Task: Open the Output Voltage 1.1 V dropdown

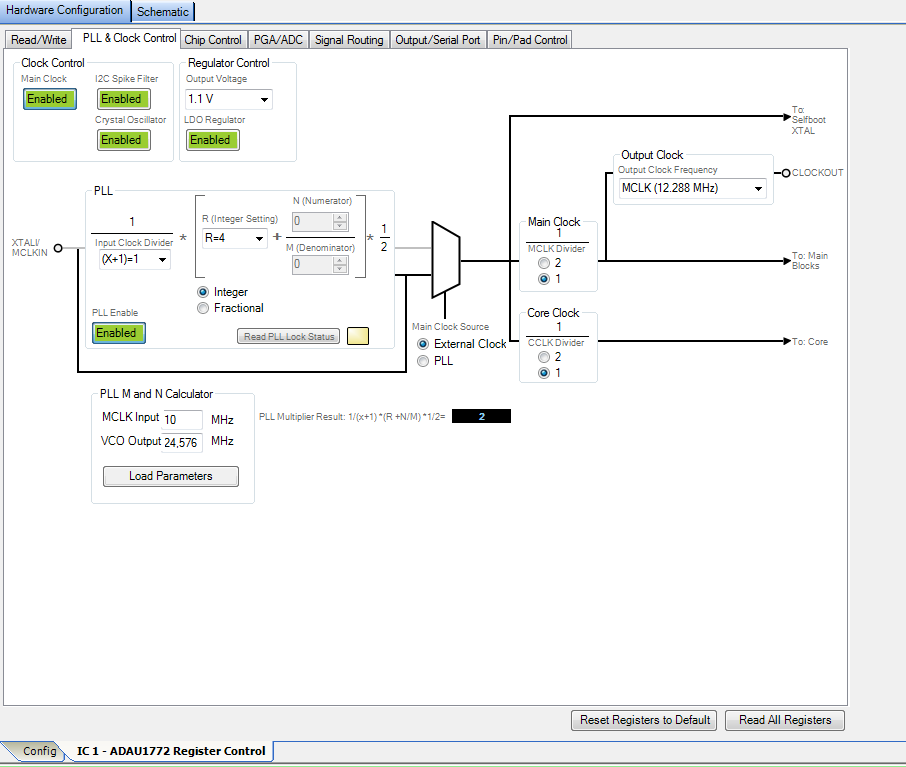Action: (229, 99)
